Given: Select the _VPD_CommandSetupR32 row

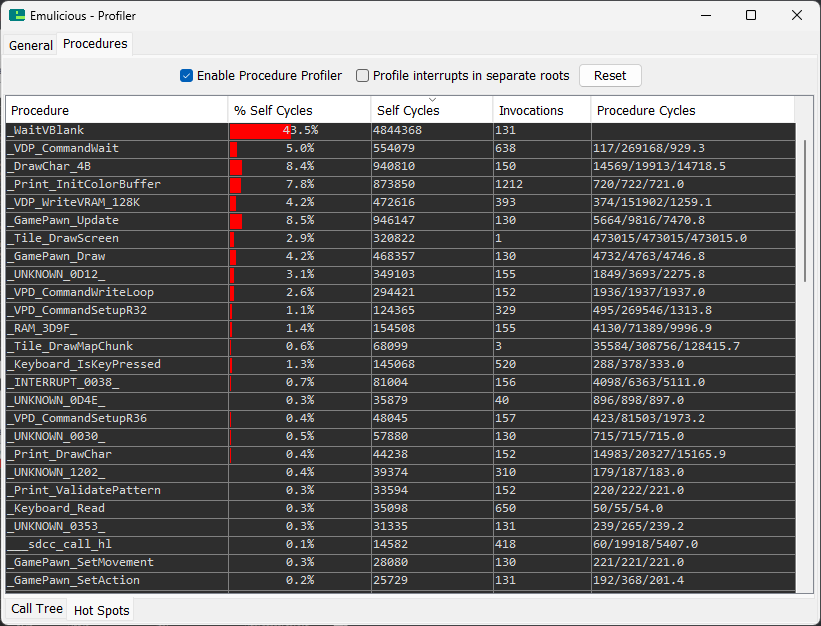Looking at the screenshot, I should coord(401,310).
